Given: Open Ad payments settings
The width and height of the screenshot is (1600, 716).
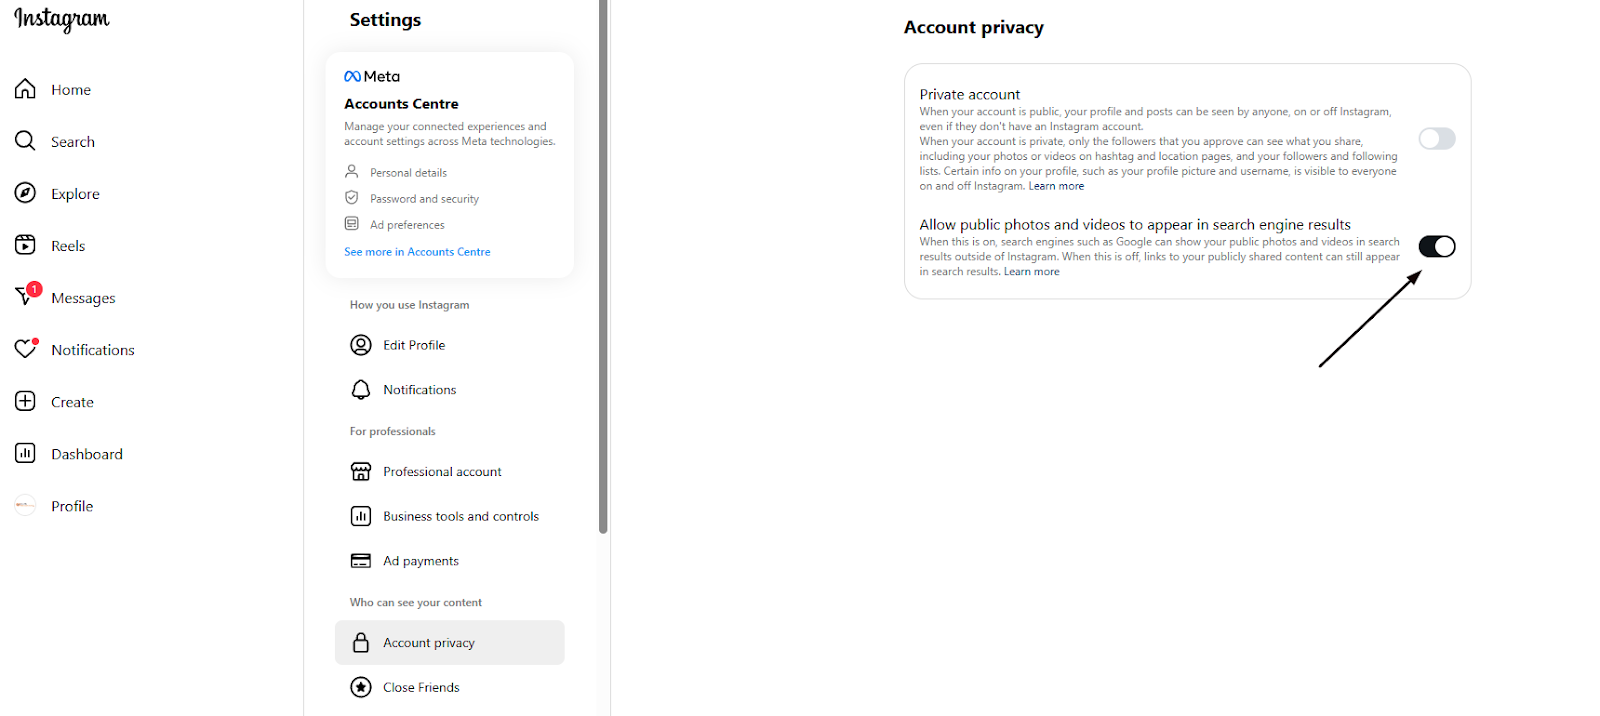Looking at the screenshot, I should coord(450,561).
